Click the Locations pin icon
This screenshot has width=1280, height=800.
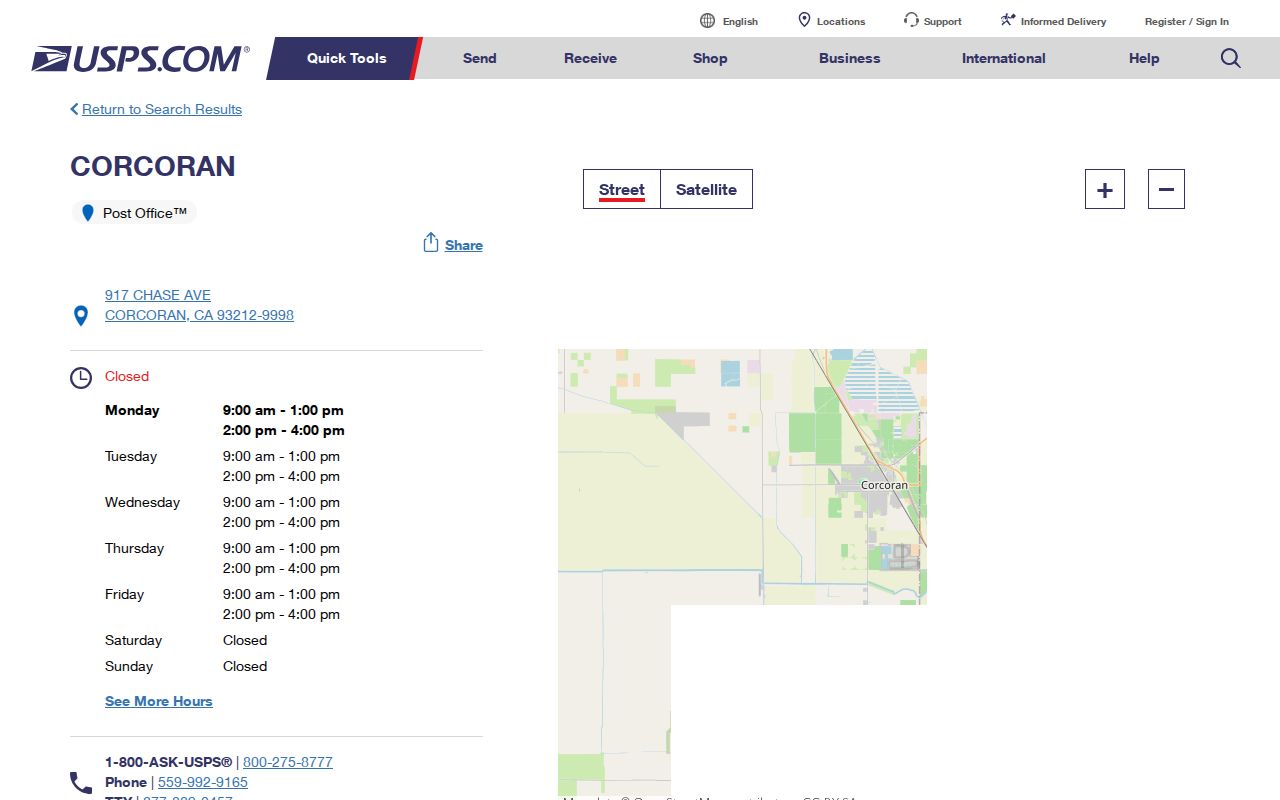pyautogui.click(x=804, y=20)
